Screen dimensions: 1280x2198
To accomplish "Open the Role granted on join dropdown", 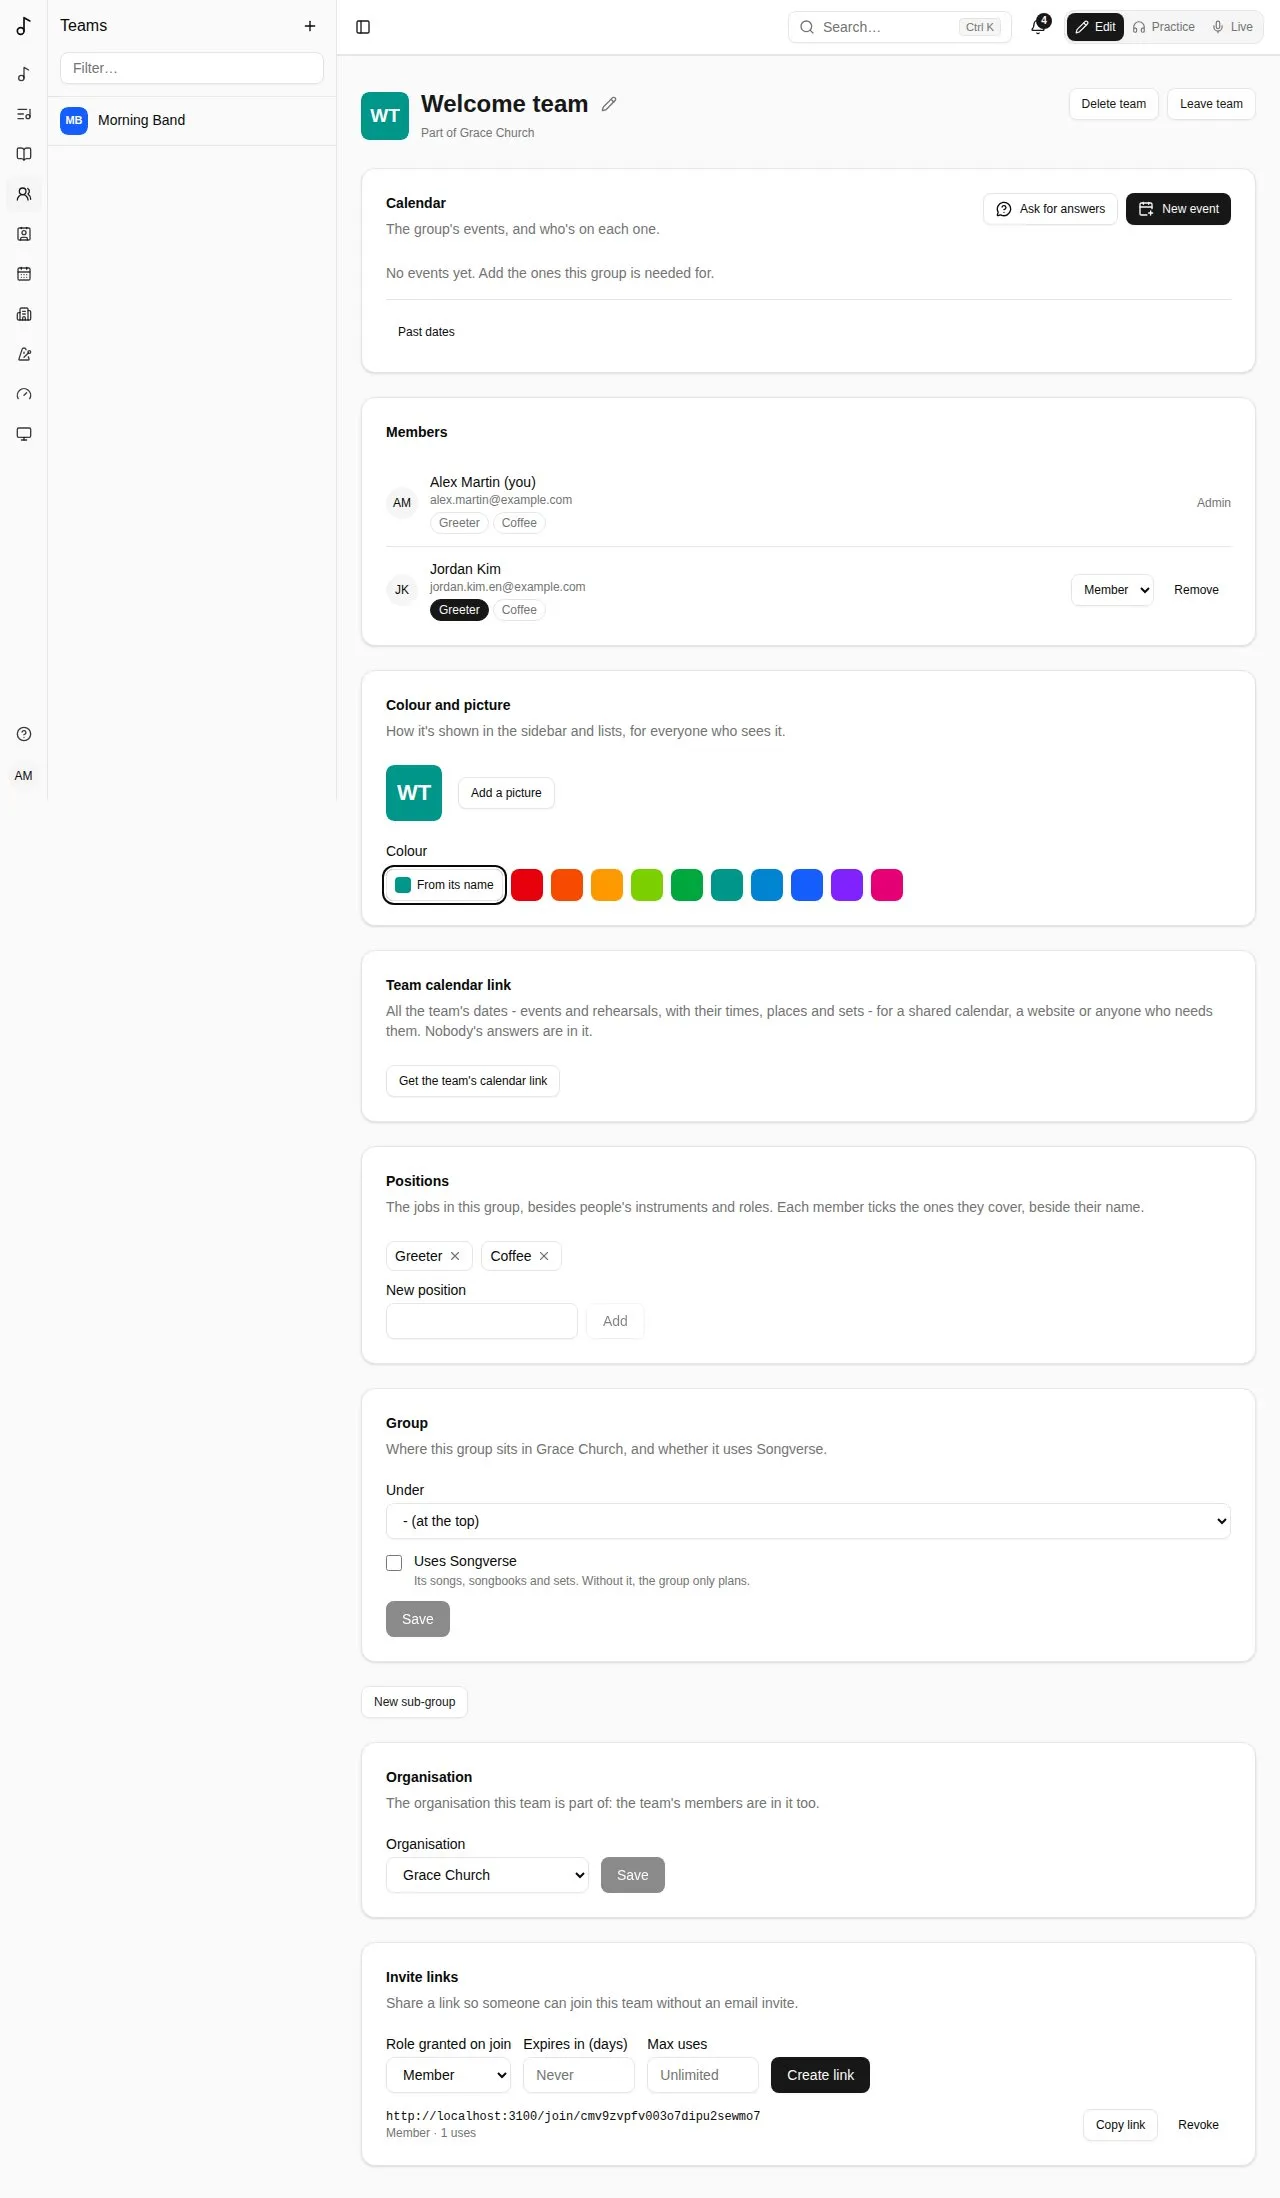I will (x=448, y=2075).
